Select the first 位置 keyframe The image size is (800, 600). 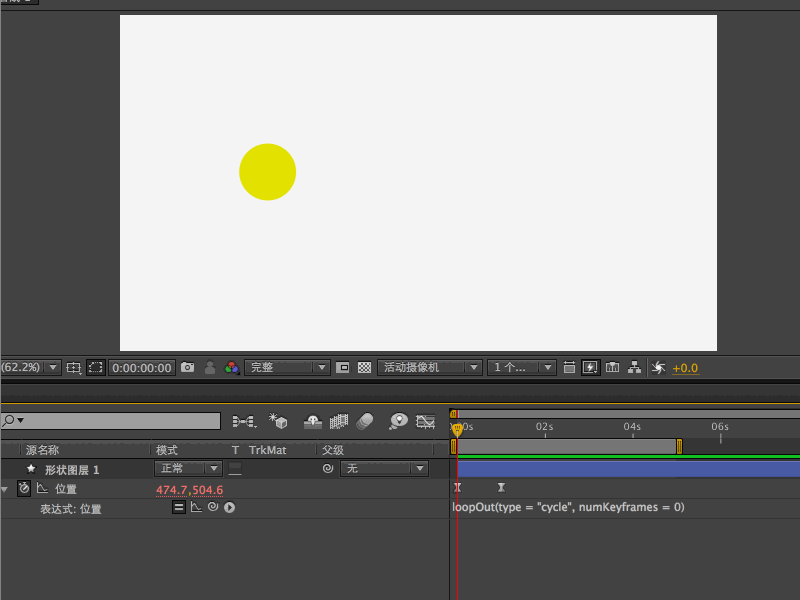(x=457, y=488)
